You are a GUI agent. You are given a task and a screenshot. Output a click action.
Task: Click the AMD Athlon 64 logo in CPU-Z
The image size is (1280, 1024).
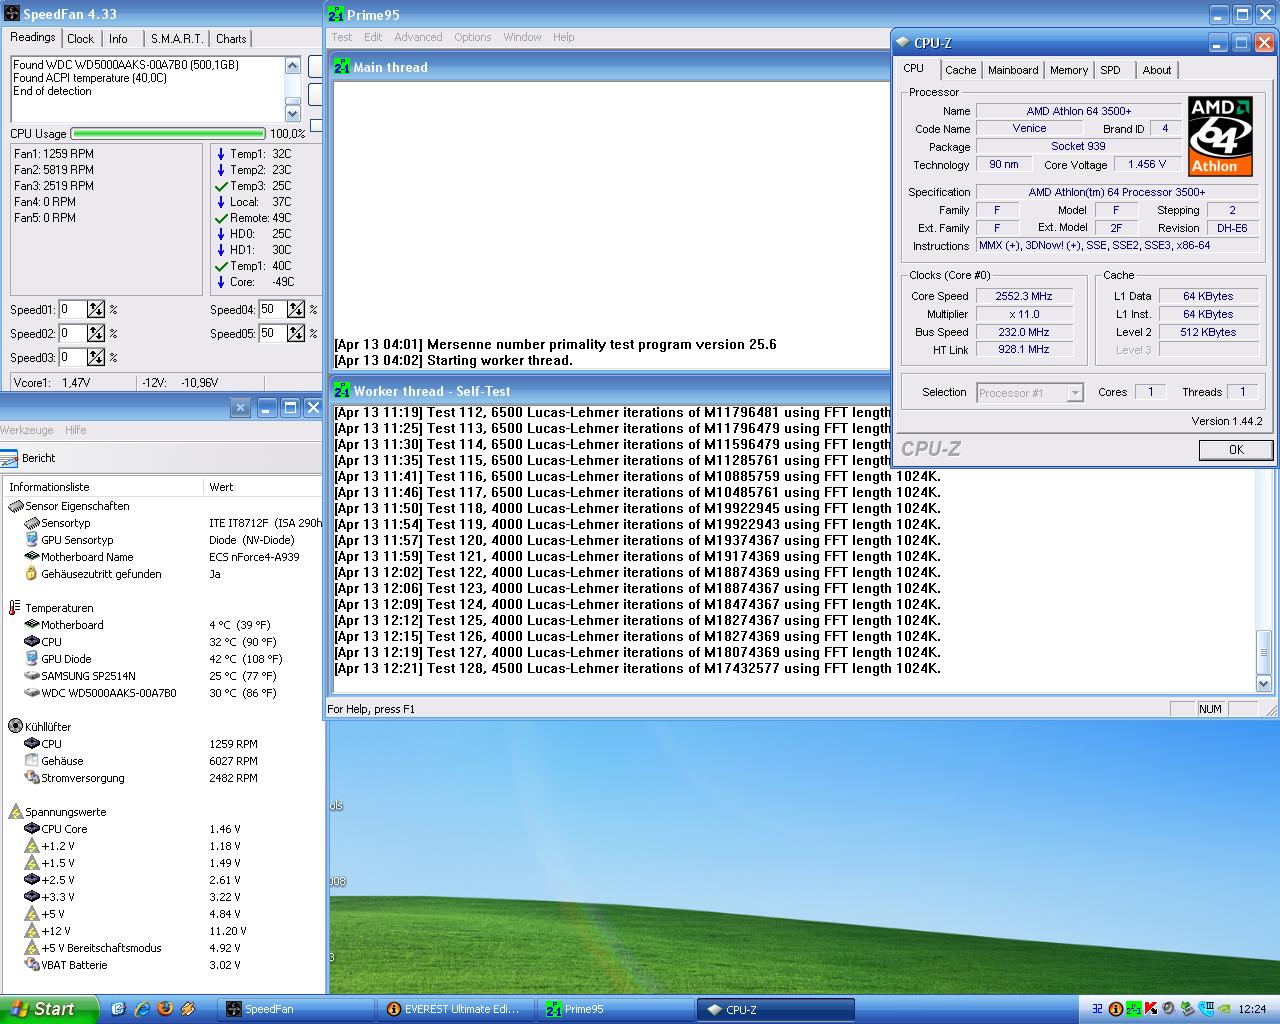1220,136
